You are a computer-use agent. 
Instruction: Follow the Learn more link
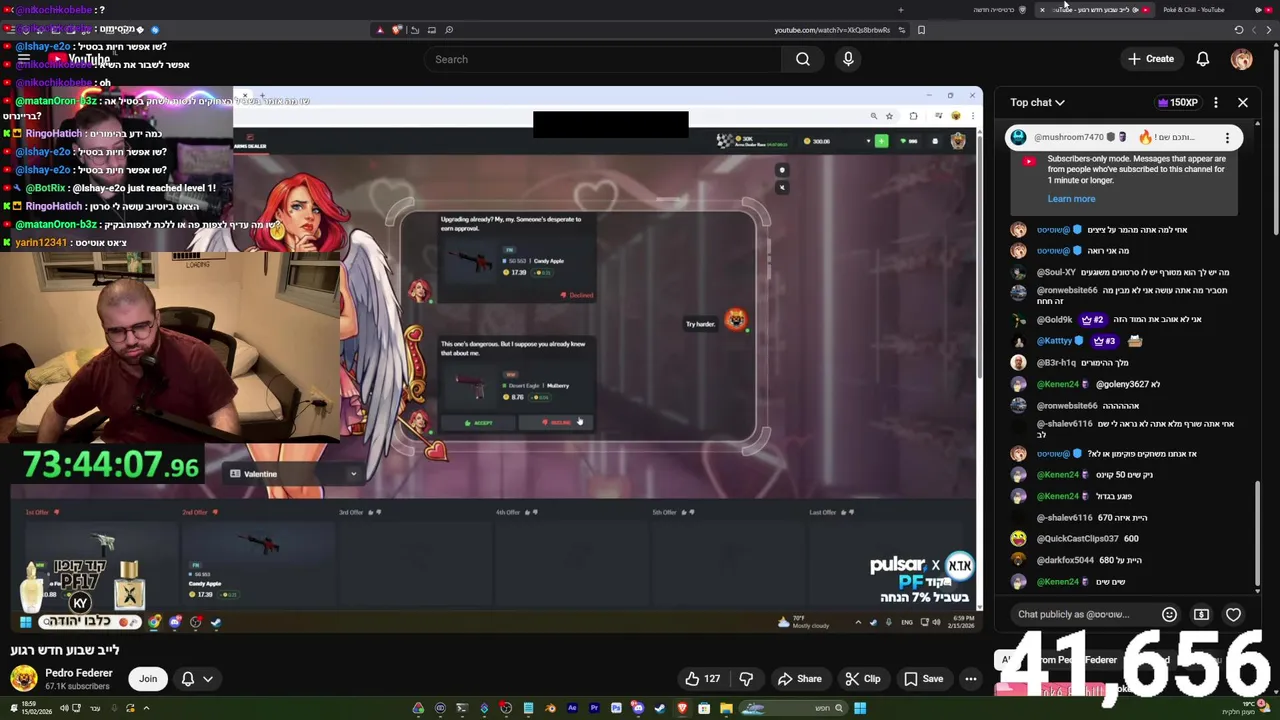(x=1071, y=199)
